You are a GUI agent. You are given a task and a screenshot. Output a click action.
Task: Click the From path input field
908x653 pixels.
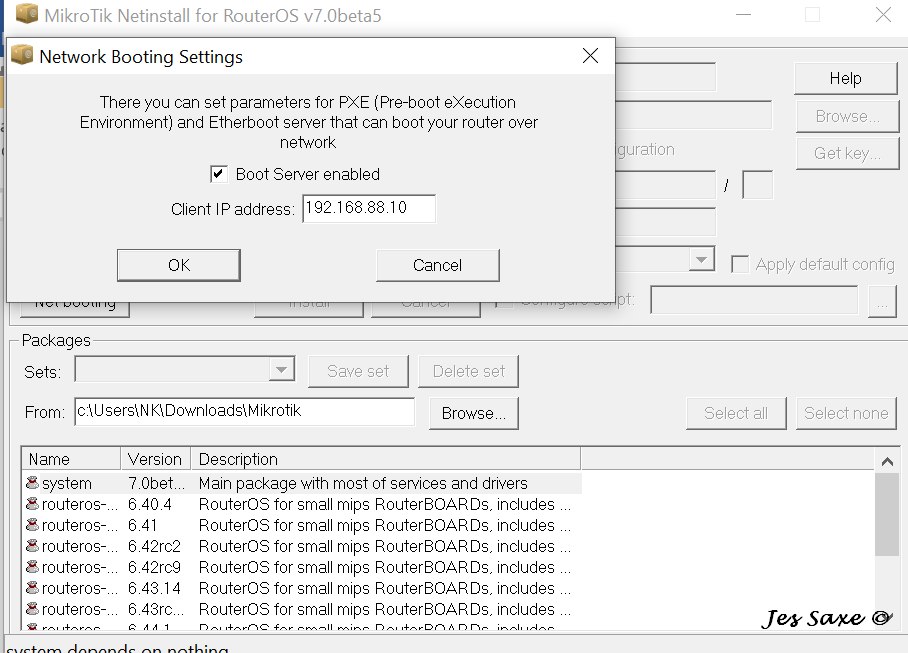(244, 412)
